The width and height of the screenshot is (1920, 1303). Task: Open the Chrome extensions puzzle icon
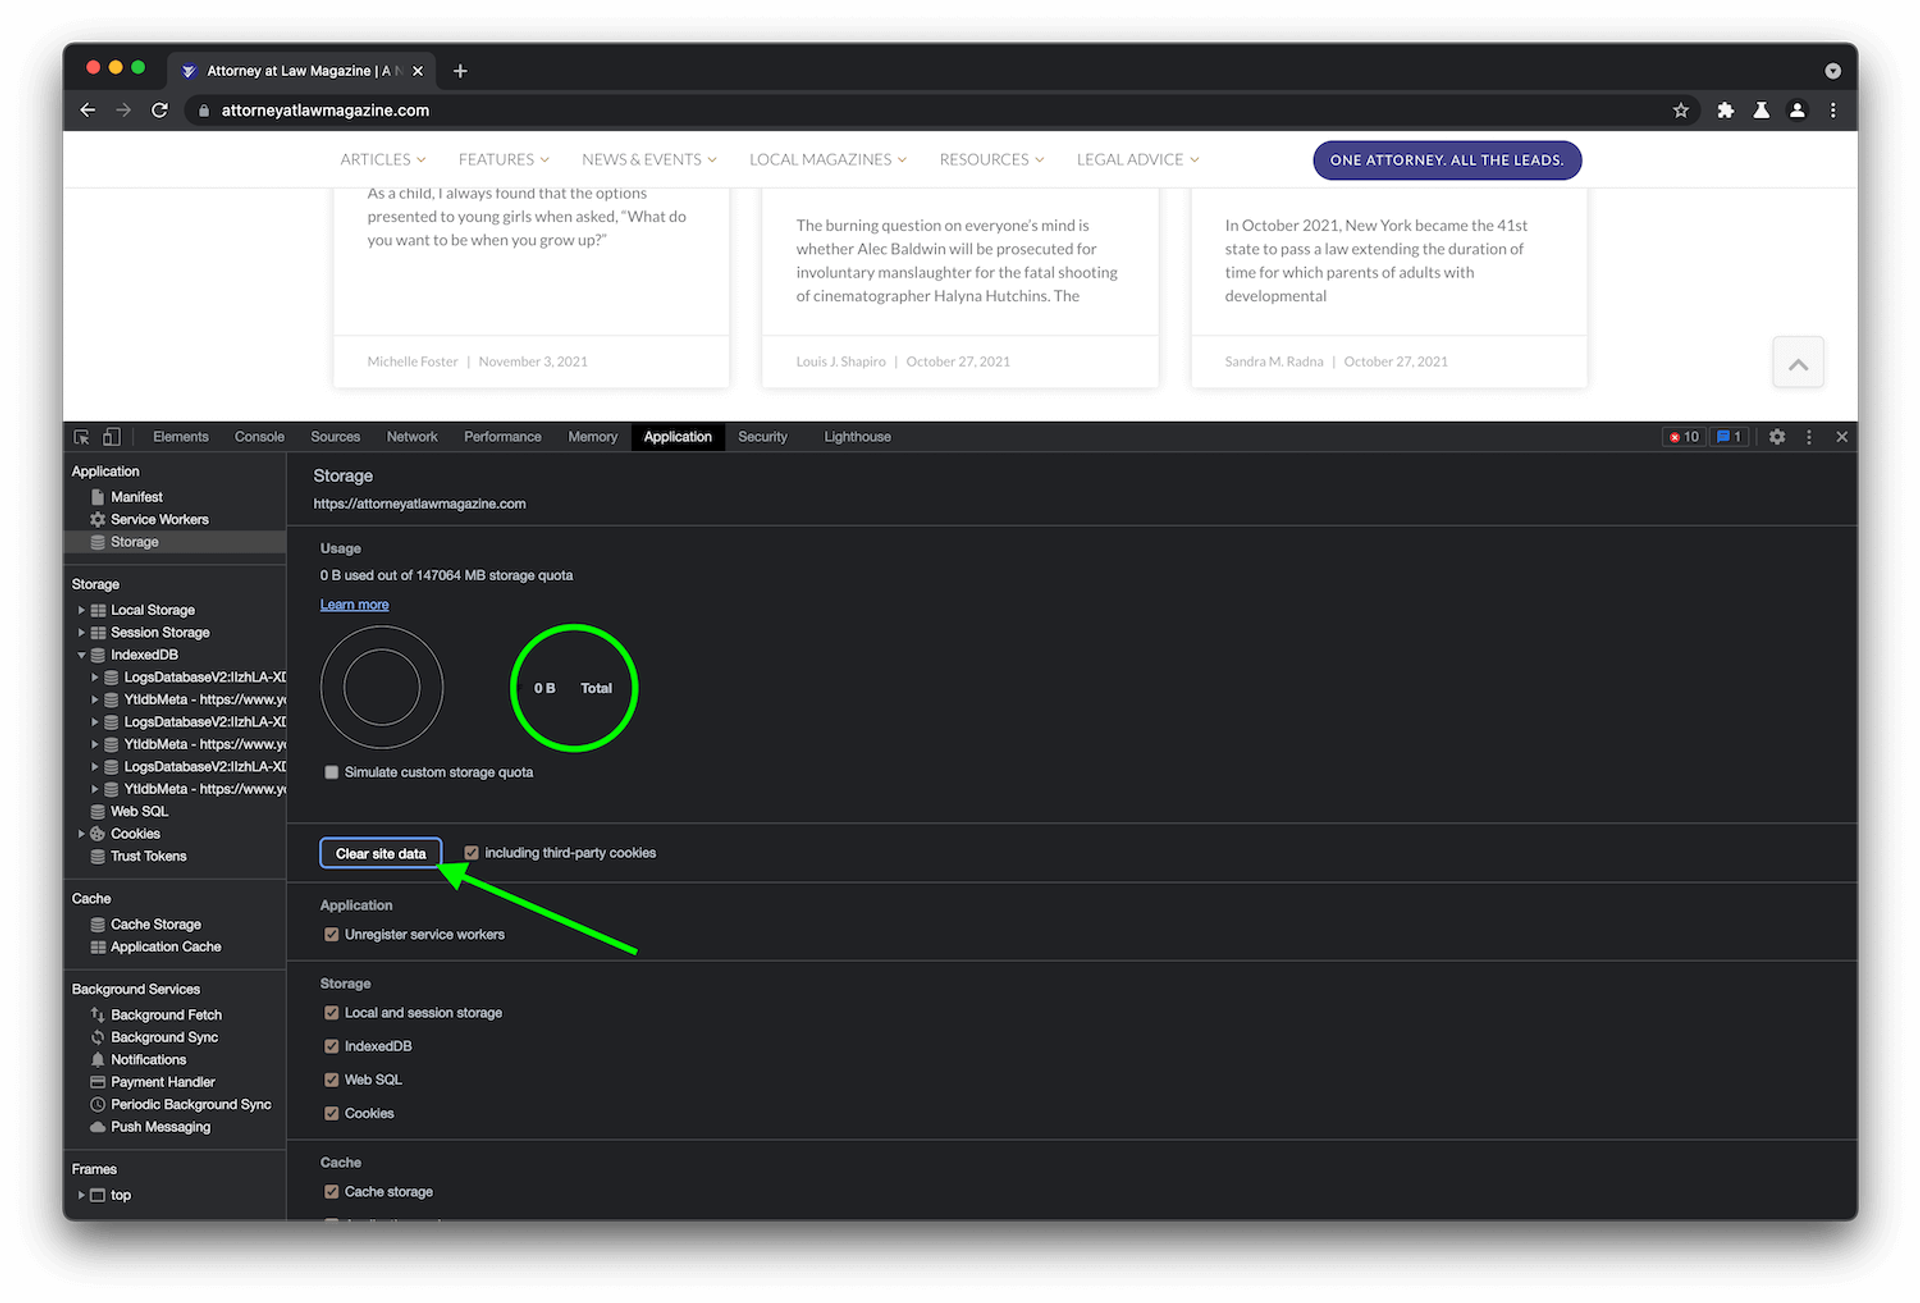click(x=1725, y=110)
